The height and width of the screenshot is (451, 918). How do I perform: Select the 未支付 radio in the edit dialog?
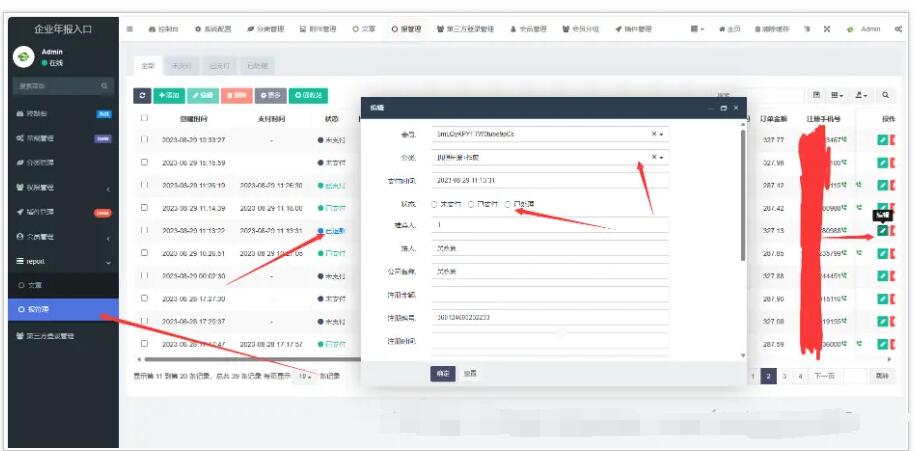coord(434,204)
